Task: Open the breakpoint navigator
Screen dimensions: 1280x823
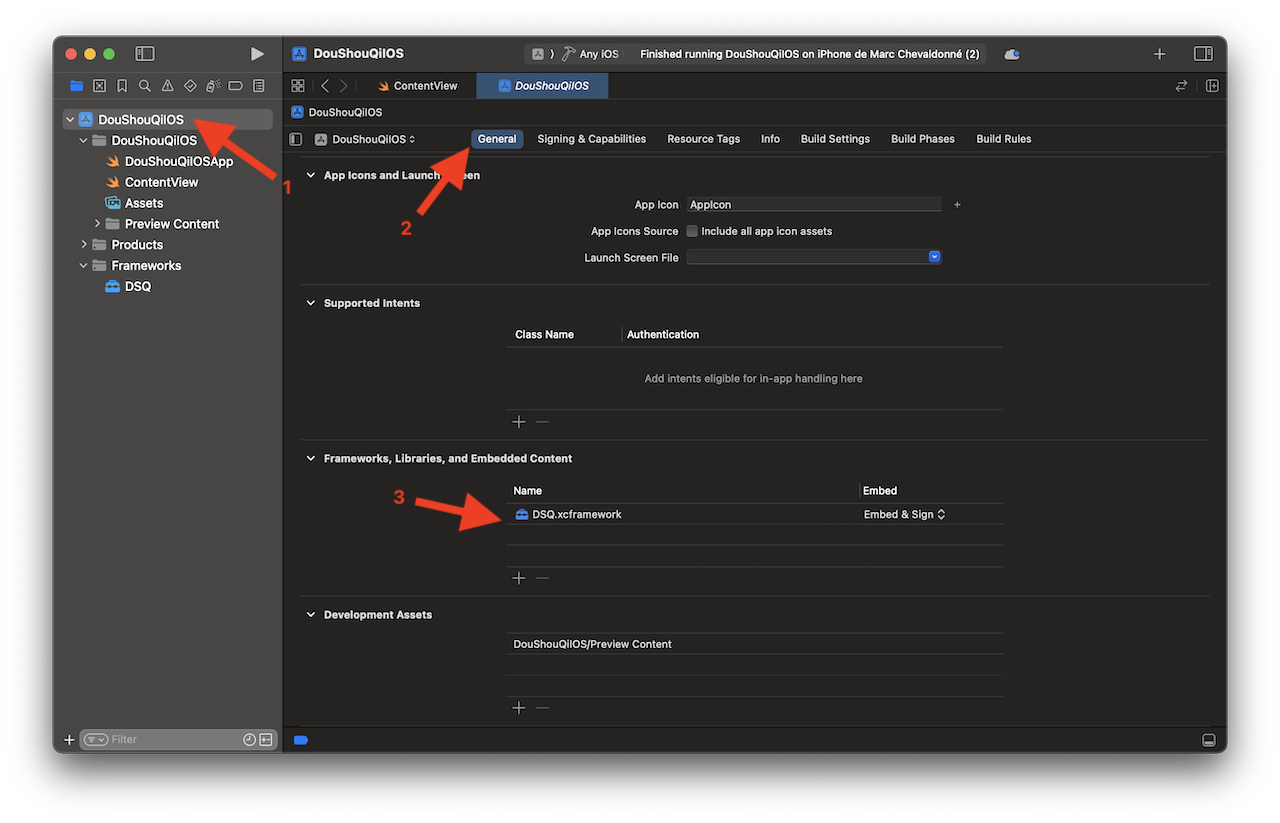Action: pos(236,86)
